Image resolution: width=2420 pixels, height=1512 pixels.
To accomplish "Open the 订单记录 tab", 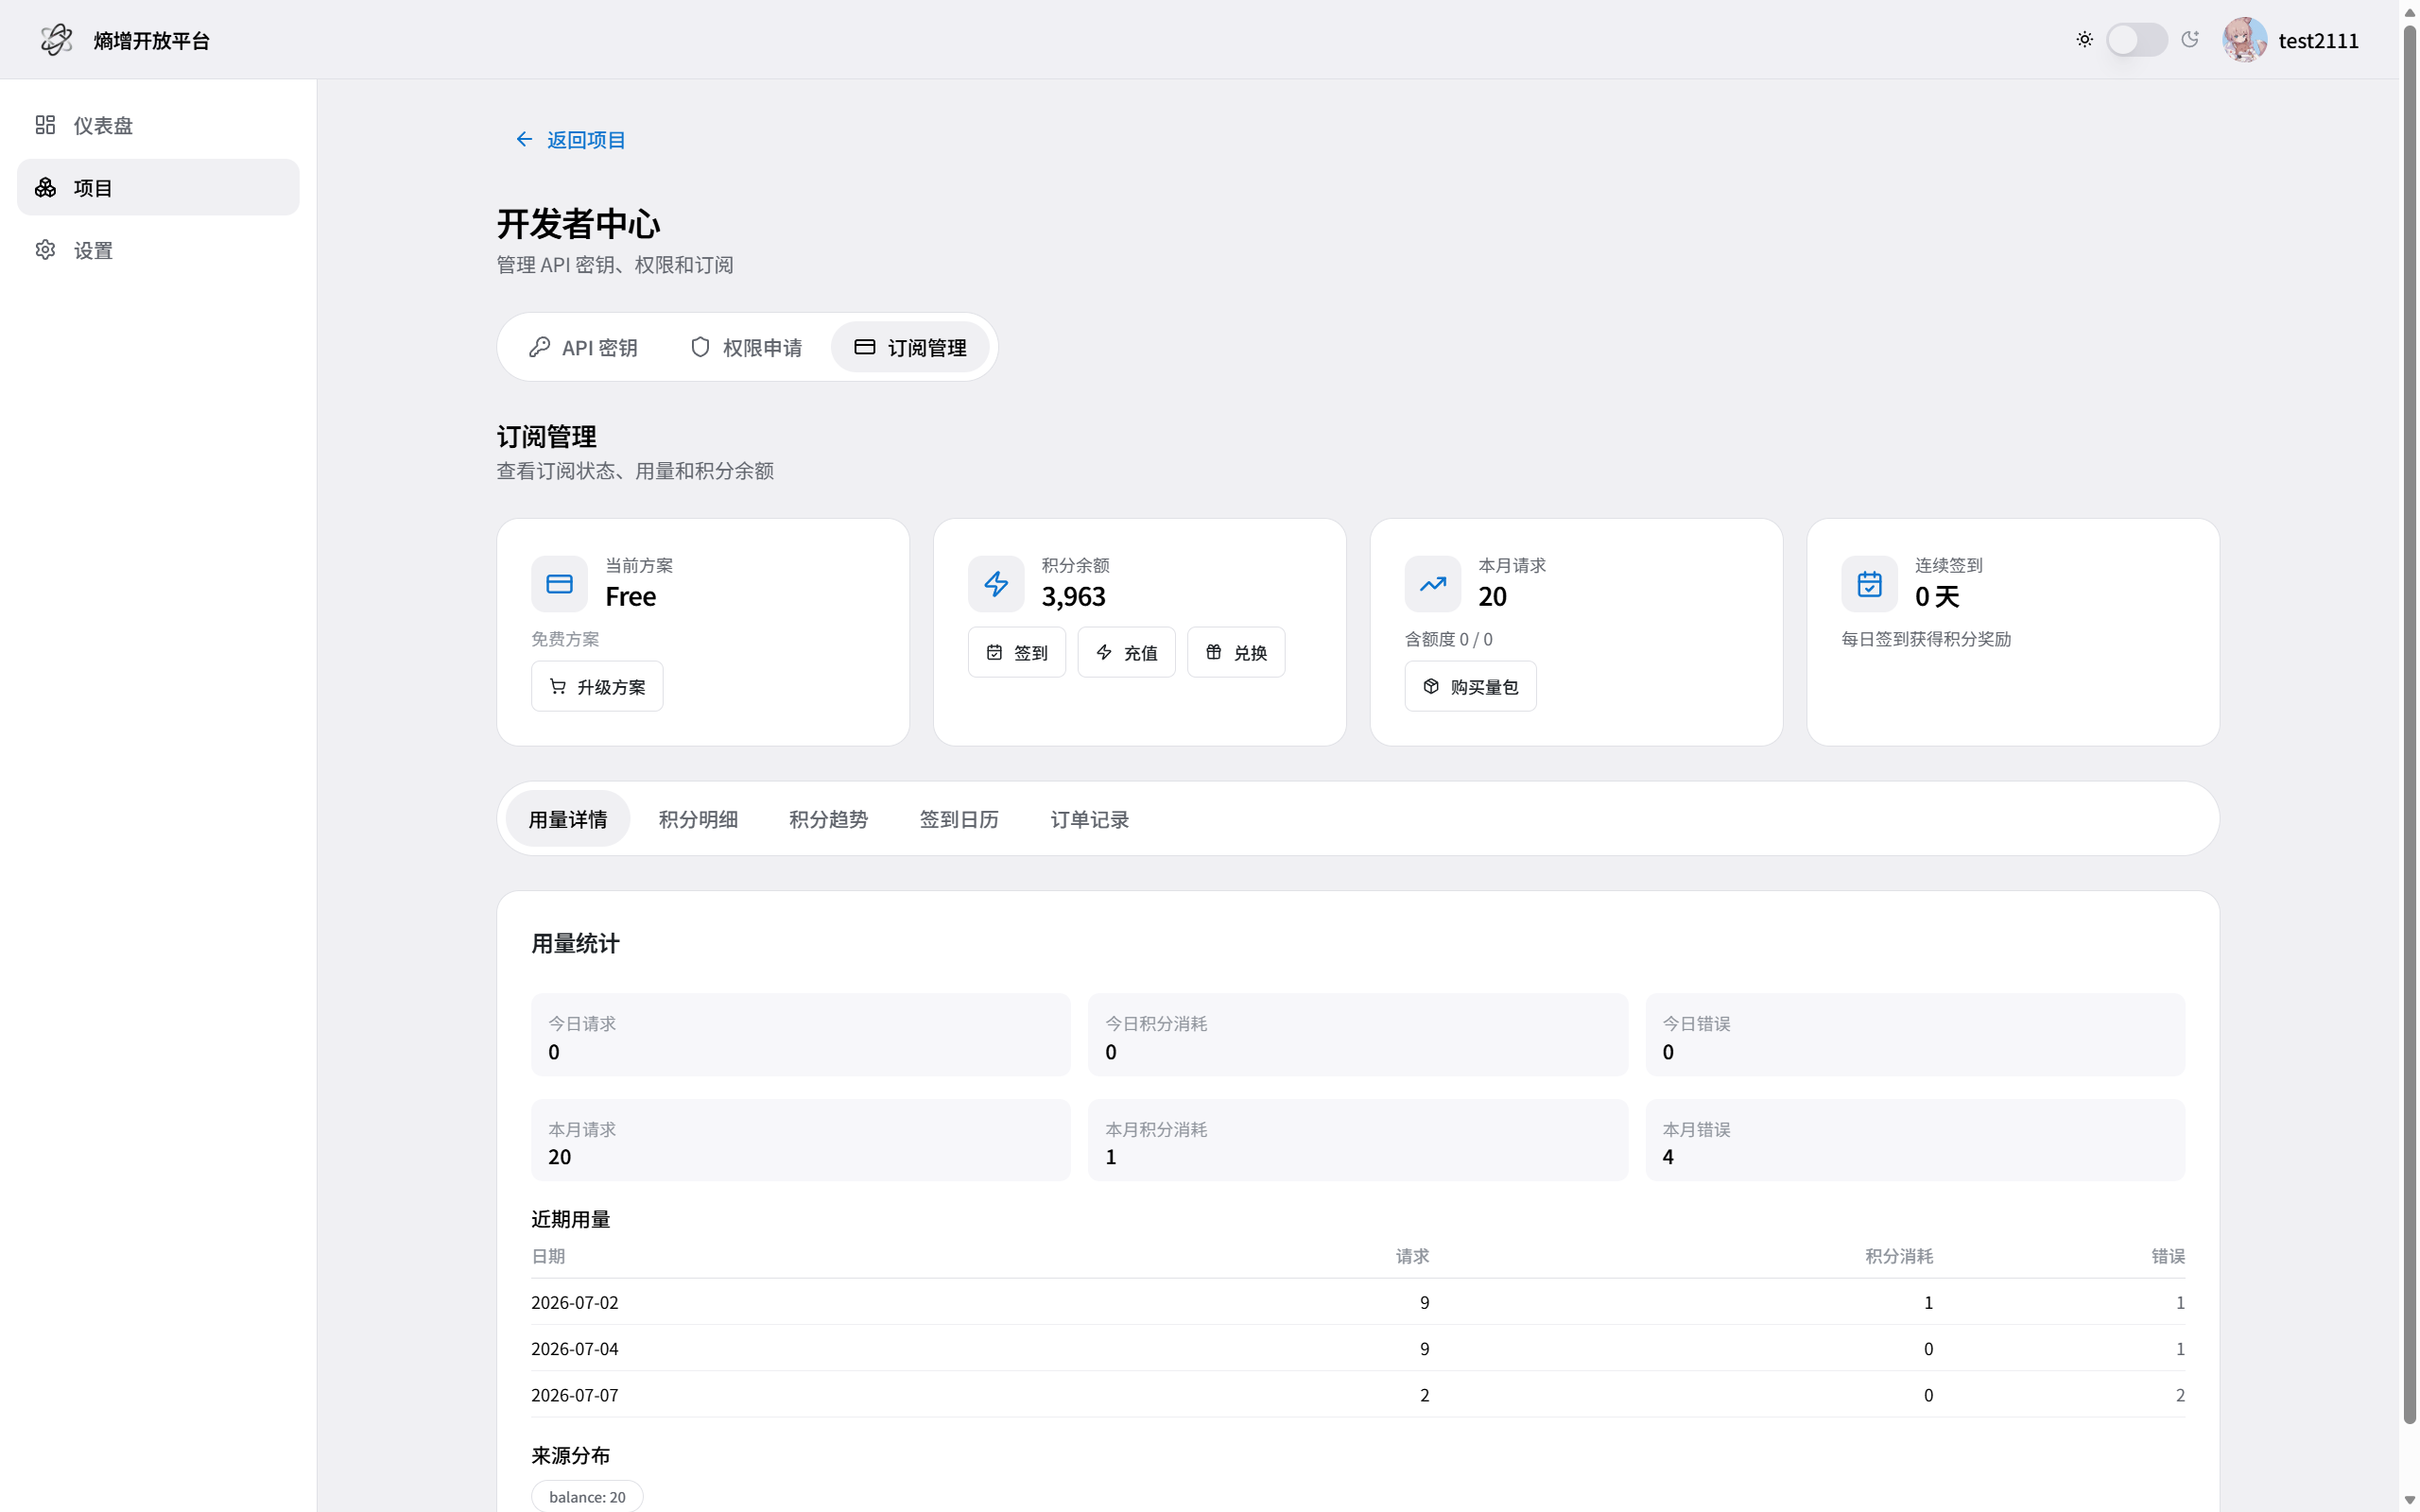I will 1090,819.
